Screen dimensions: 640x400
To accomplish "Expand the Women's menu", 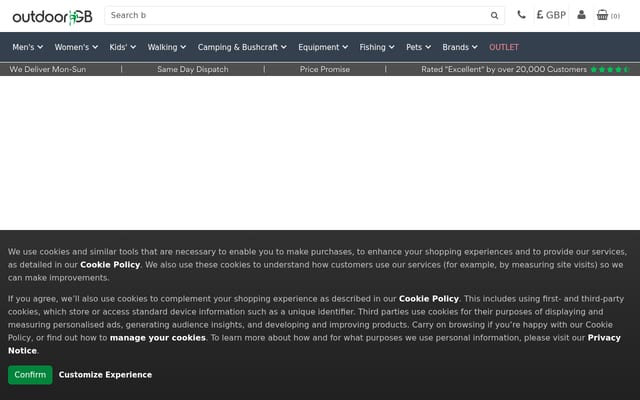I will (76, 47).
